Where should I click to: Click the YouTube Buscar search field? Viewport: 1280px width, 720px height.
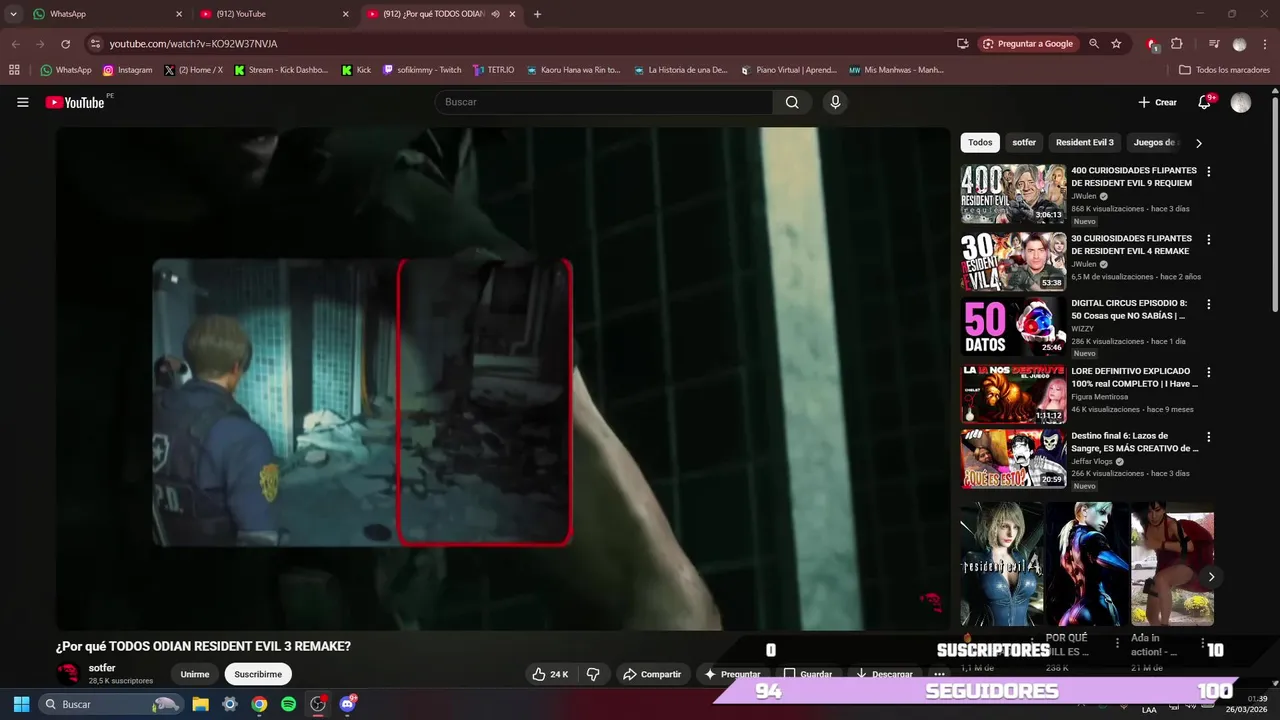point(603,102)
